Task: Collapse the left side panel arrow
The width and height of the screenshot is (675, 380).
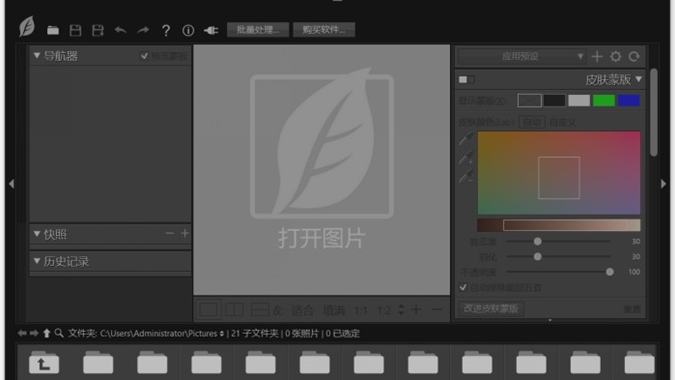Action: (x=11, y=184)
